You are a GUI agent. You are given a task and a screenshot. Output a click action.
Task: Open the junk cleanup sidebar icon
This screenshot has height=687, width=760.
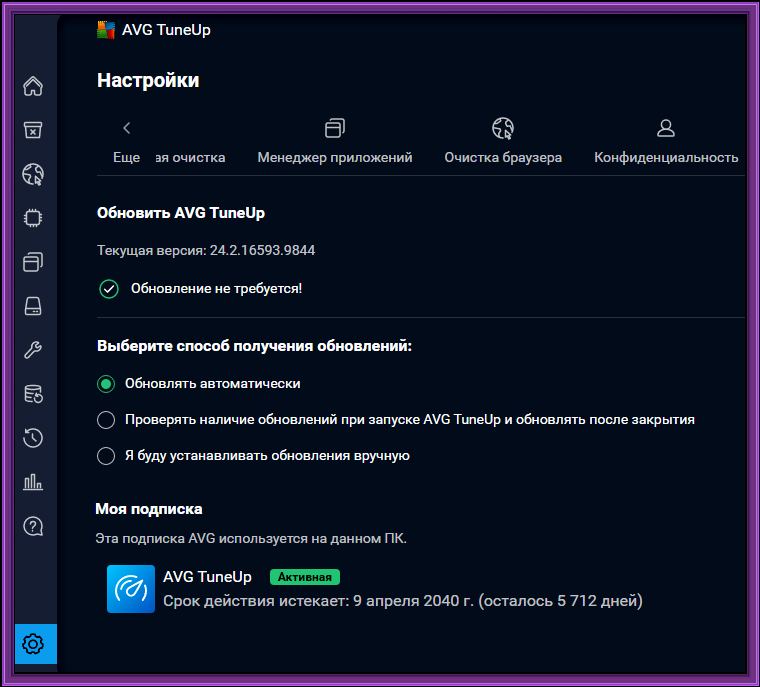[33, 130]
